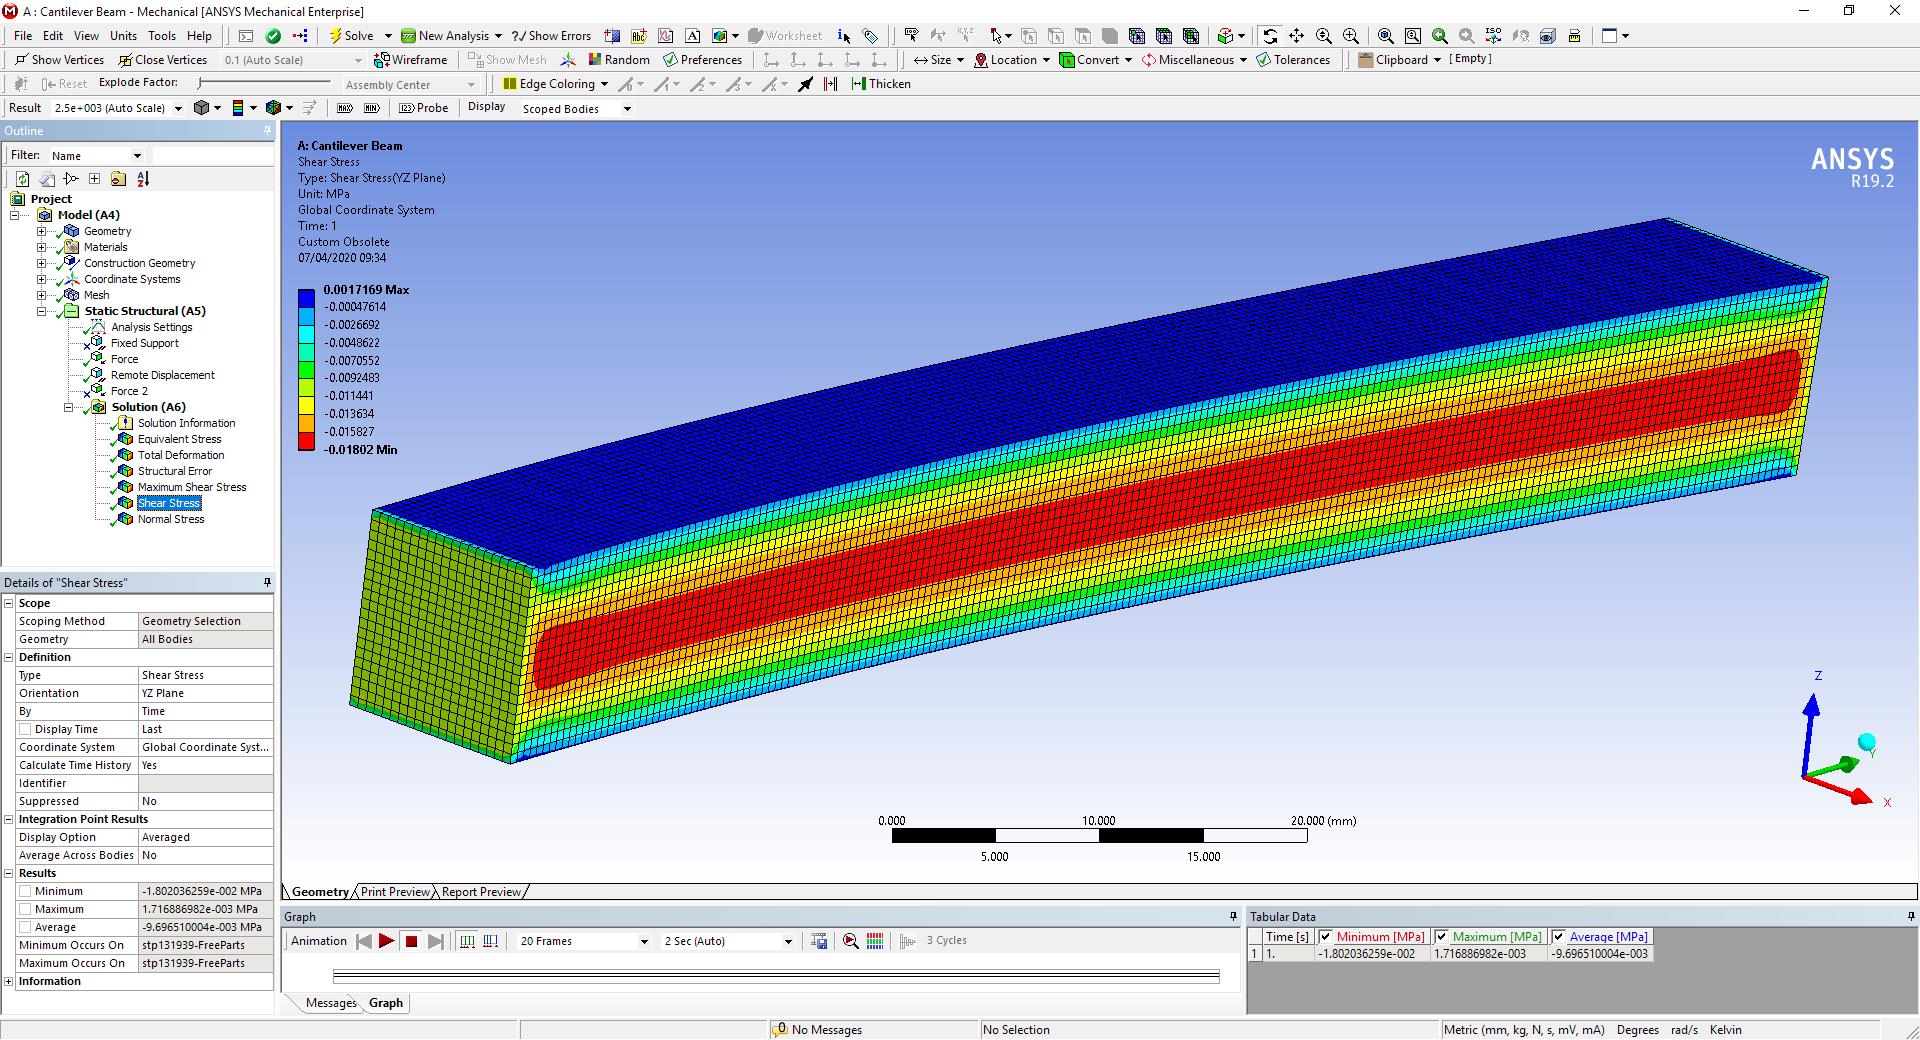Set ISO isometric view icon
Screen dimensions: 1920x1040
pos(1493,35)
